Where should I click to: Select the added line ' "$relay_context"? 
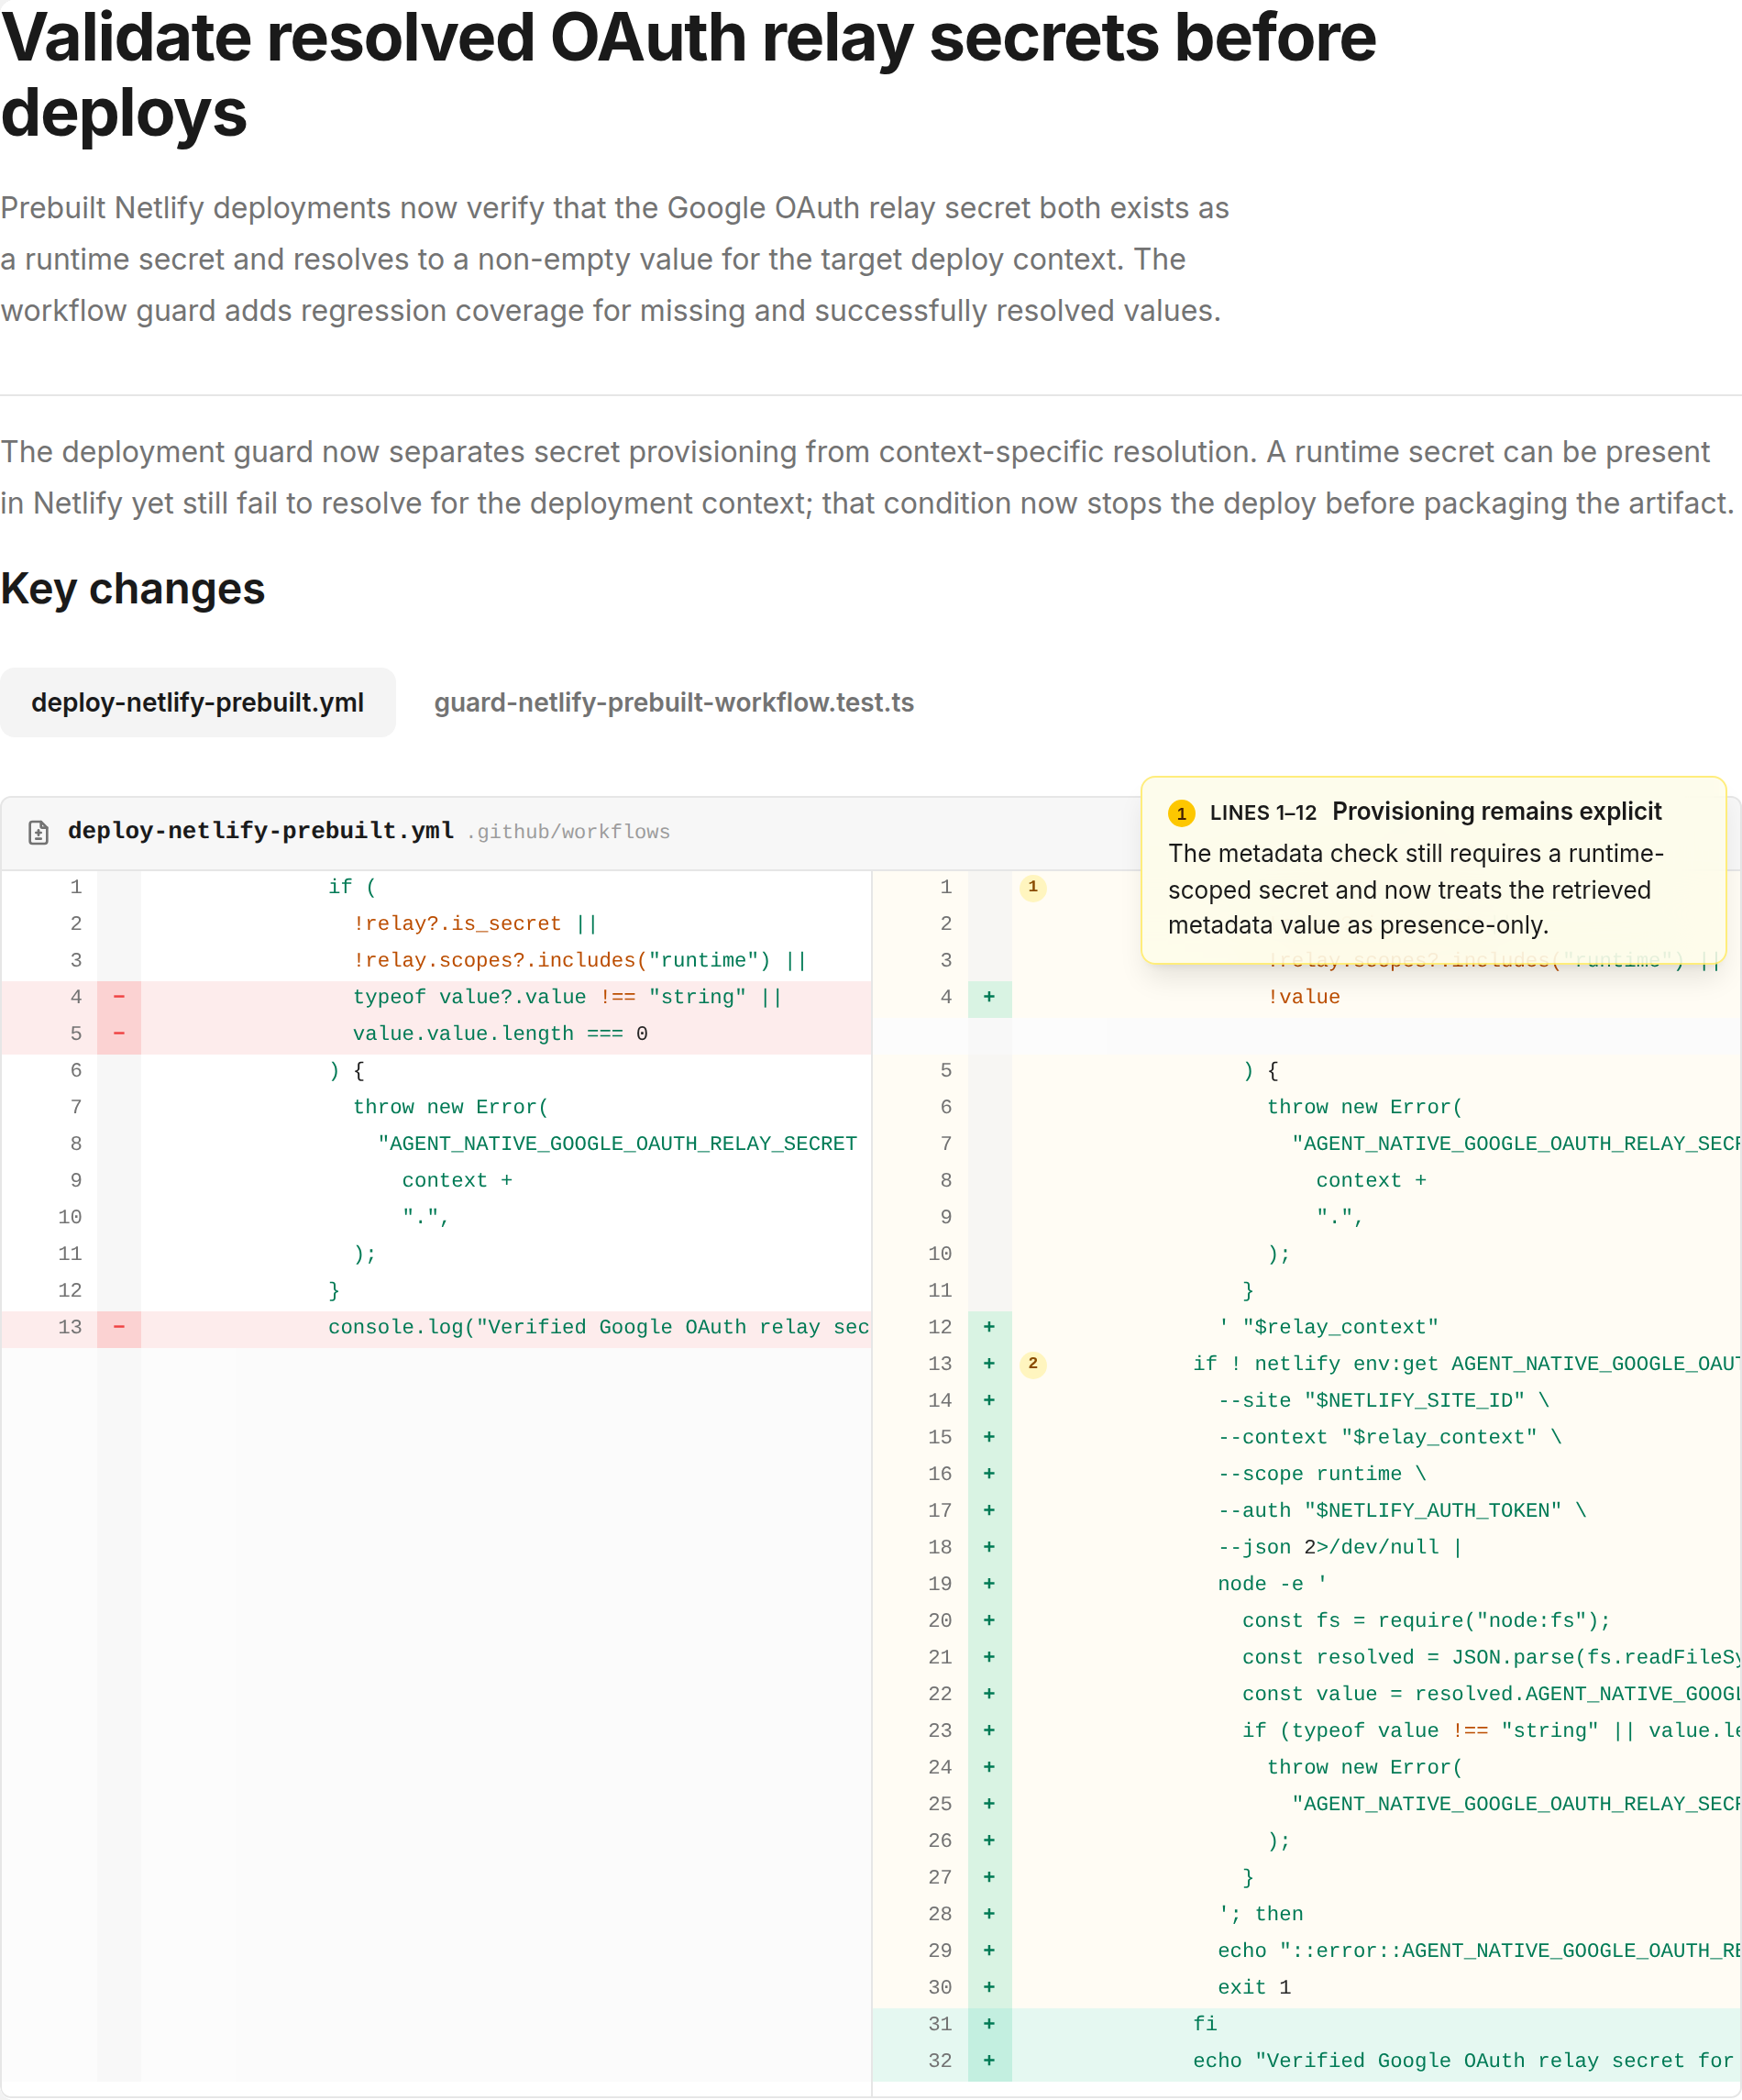pos(1307,1327)
